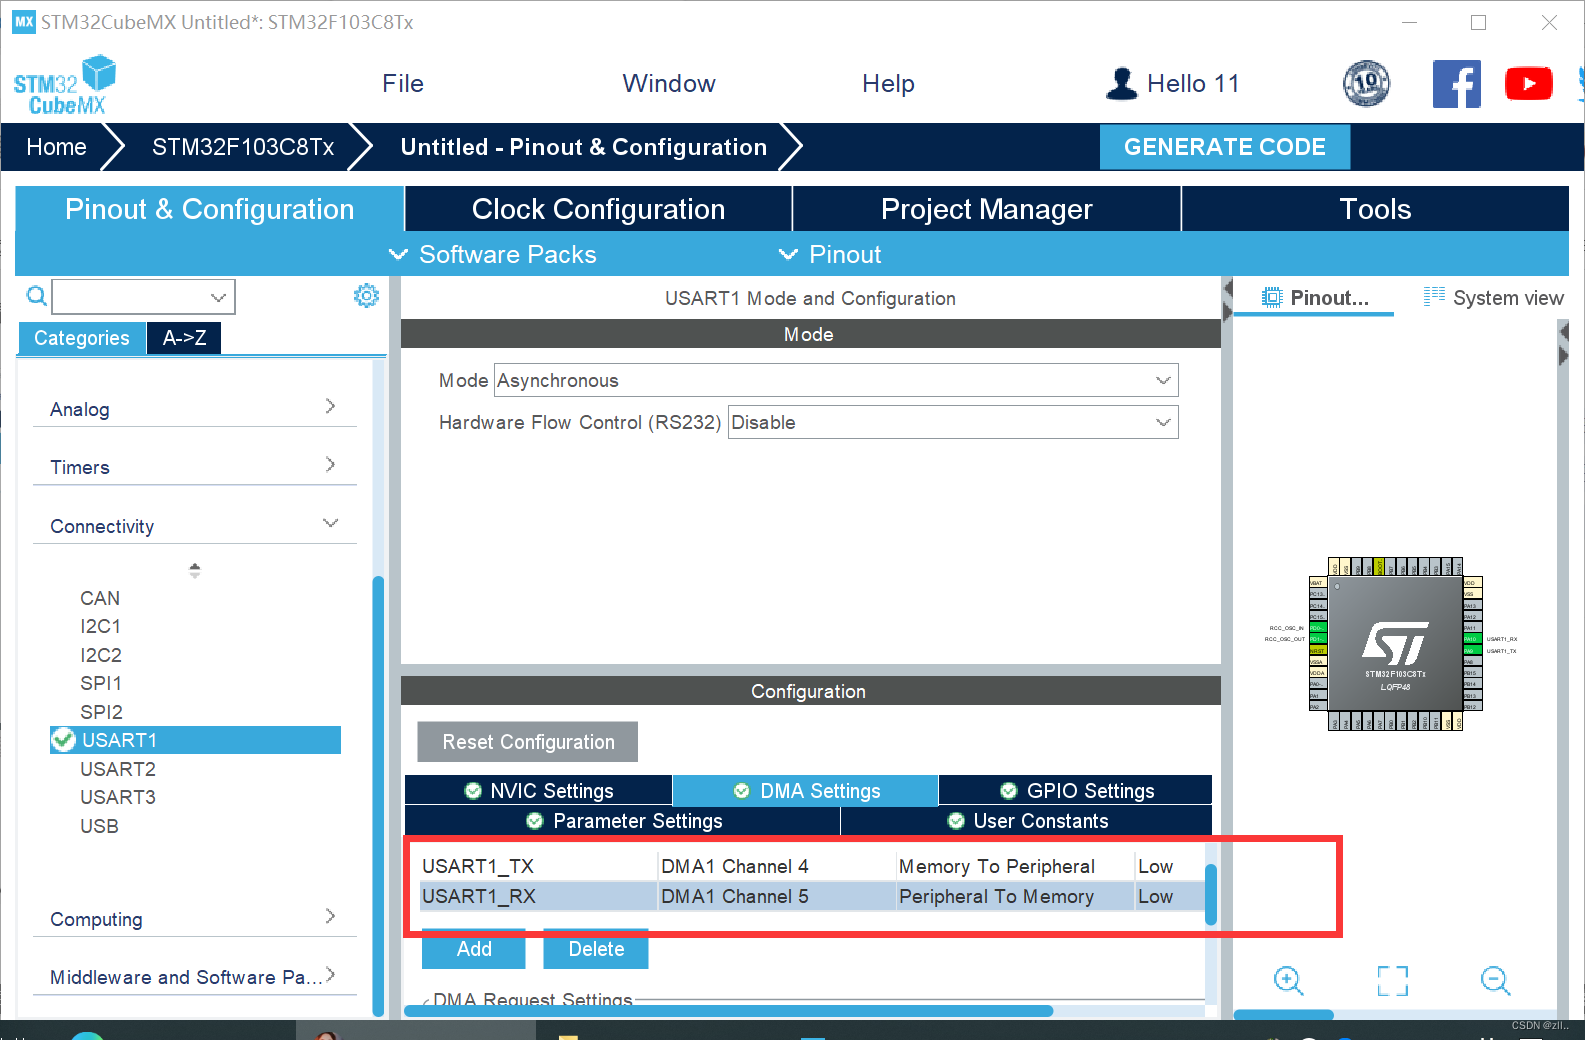Fit the chip view to screen

1392,981
